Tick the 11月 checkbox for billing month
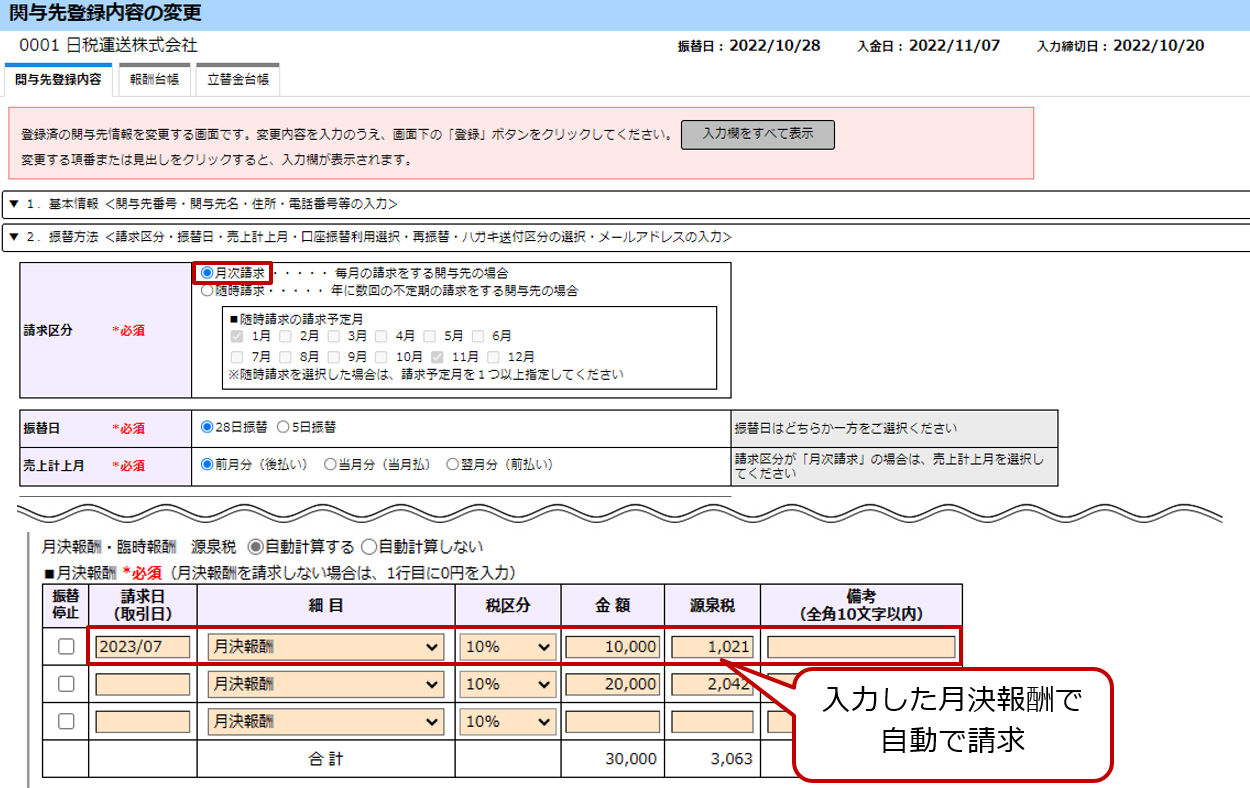Viewport: 1250px width, 788px height. [x=438, y=356]
